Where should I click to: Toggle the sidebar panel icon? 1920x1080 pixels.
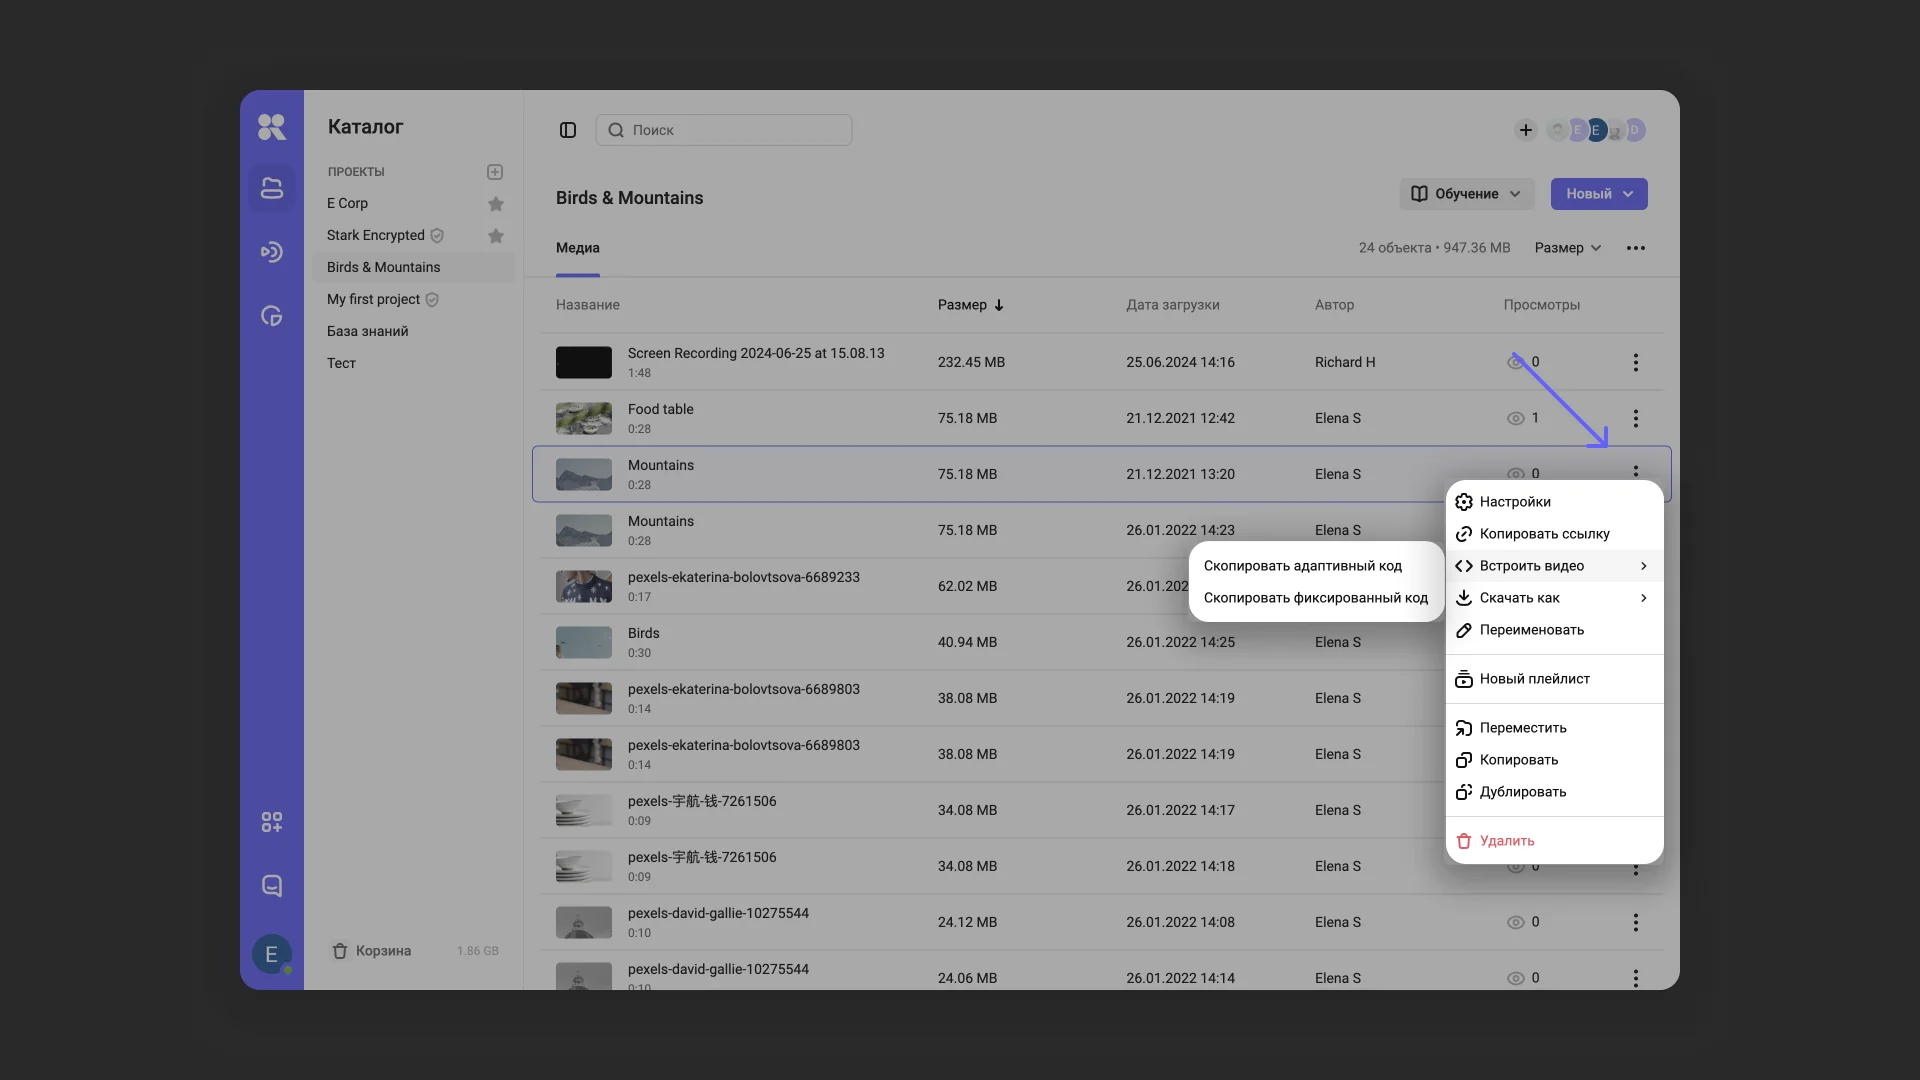pos(568,130)
